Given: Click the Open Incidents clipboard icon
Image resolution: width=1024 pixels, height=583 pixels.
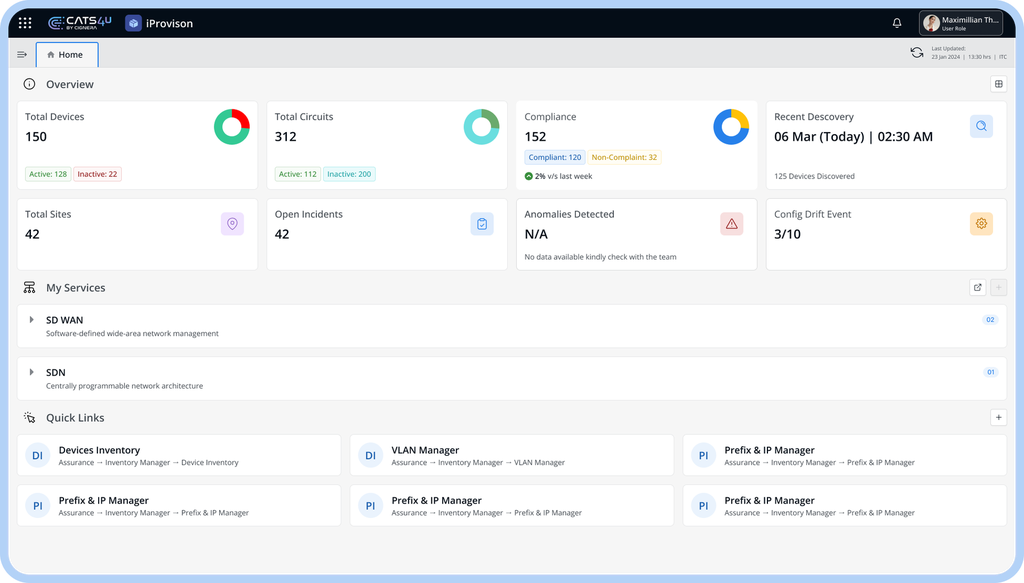Looking at the screenshot, I should pyautogui.click(x=482, y=224).
